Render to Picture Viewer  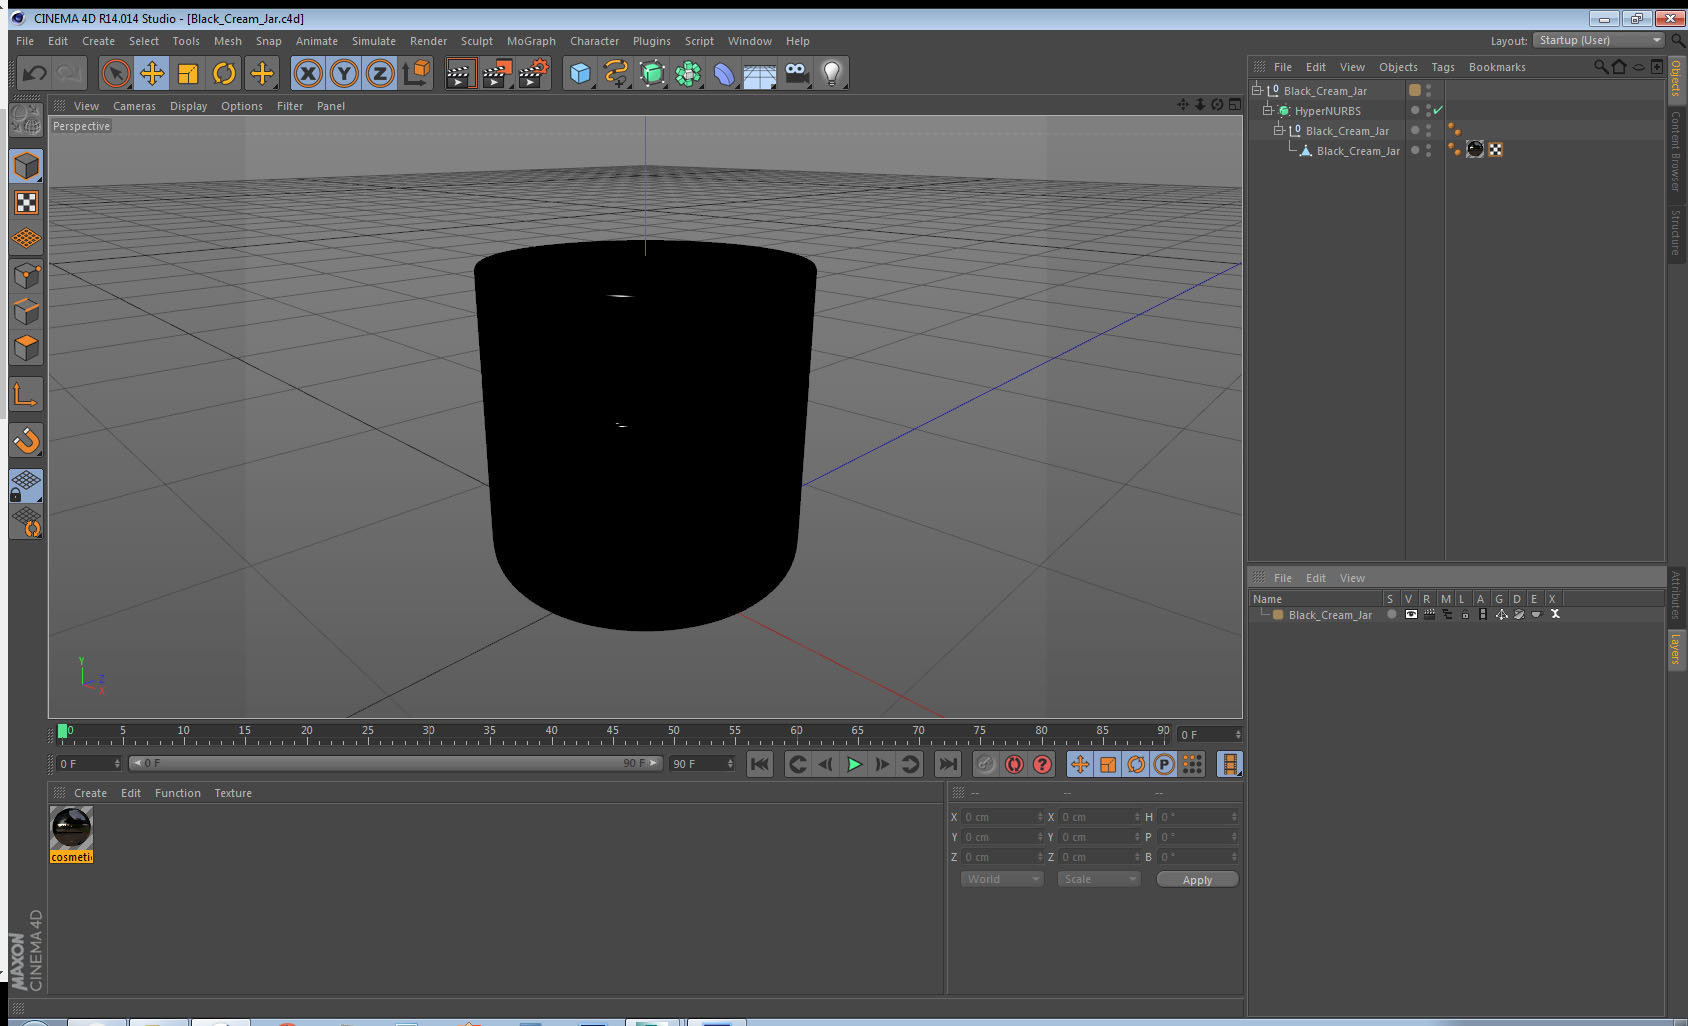[497, 73]
